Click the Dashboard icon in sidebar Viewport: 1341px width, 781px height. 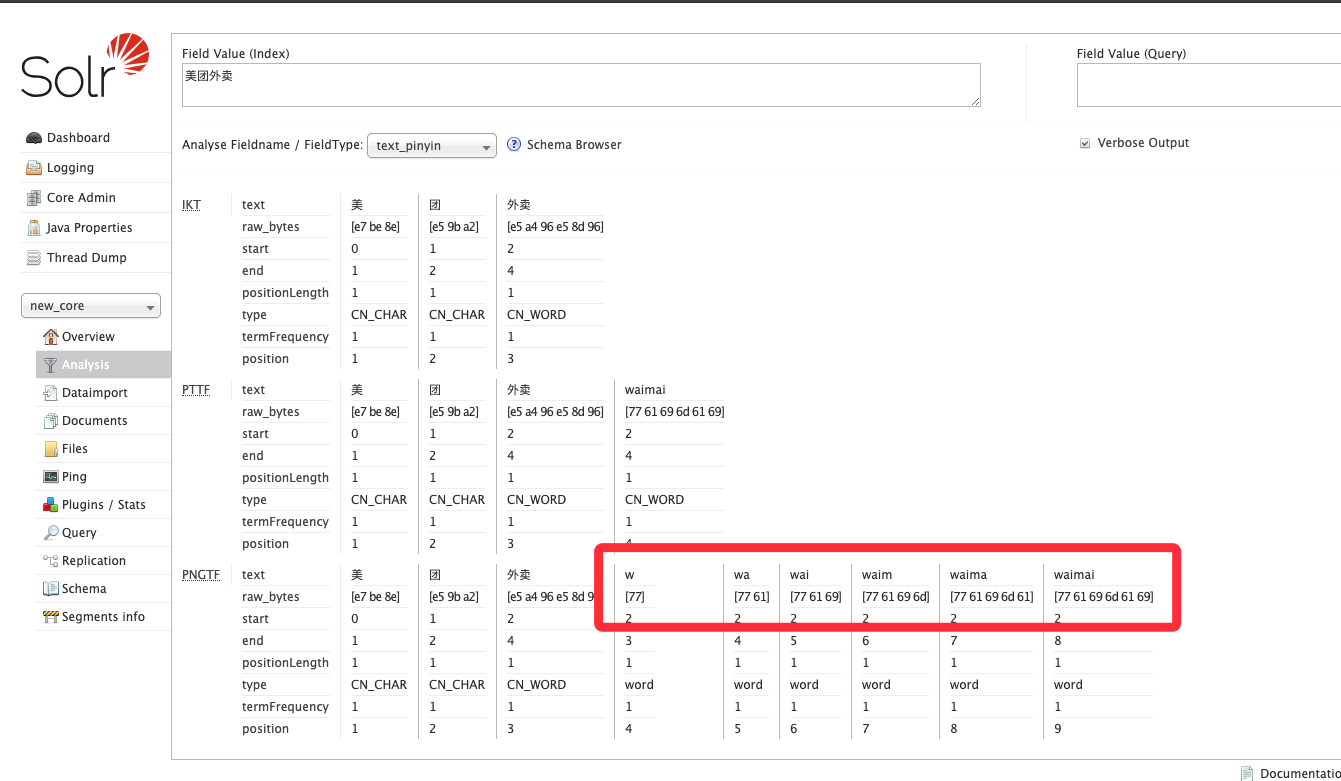[x=34, y=138]
